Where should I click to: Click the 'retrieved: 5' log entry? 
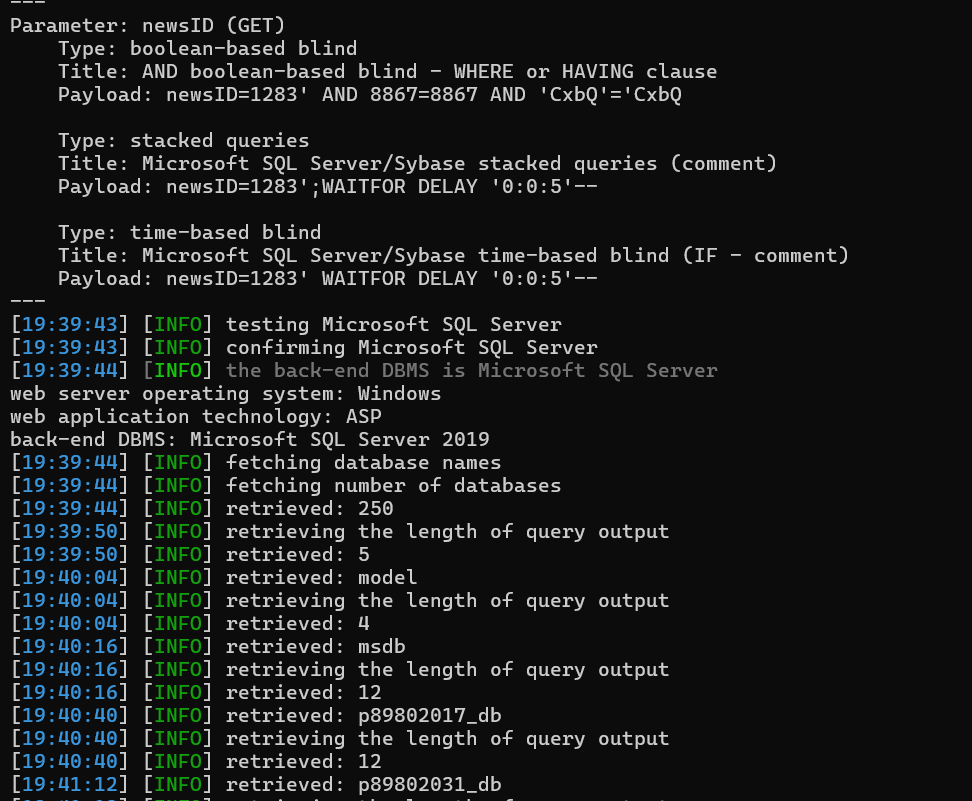point(298,554)
